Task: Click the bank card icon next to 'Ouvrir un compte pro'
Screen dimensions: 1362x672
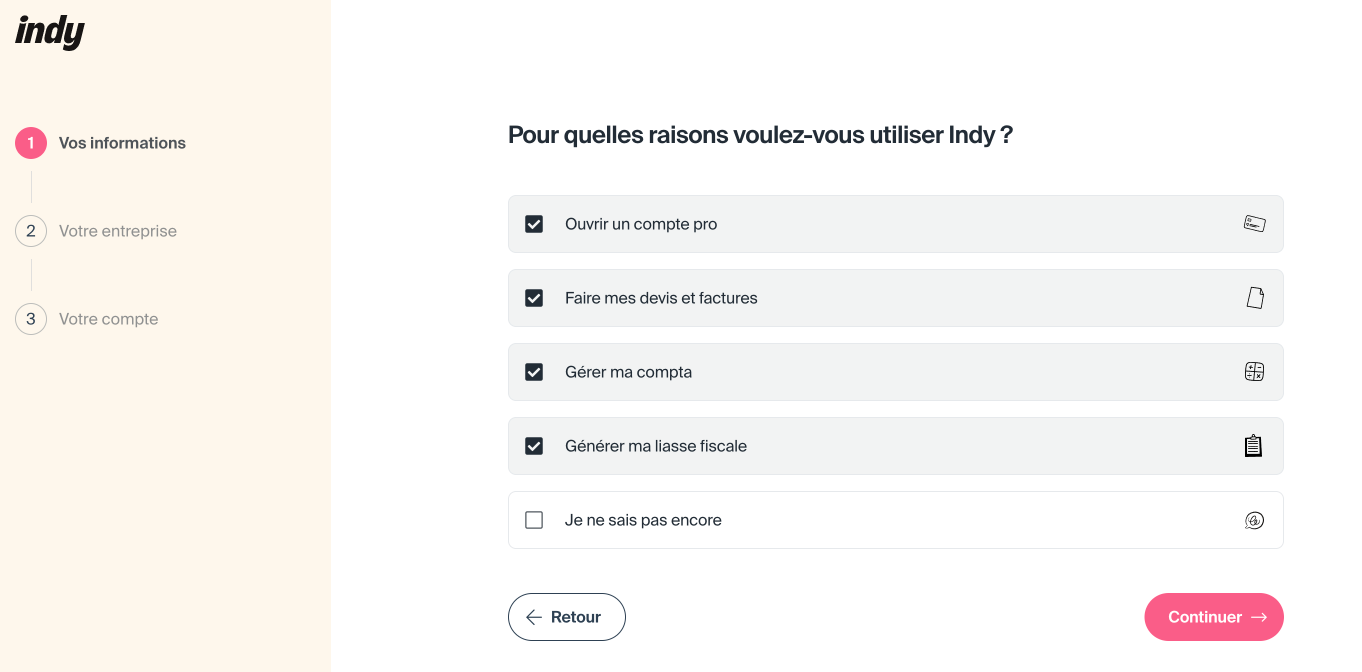Action: [1254, 224]
